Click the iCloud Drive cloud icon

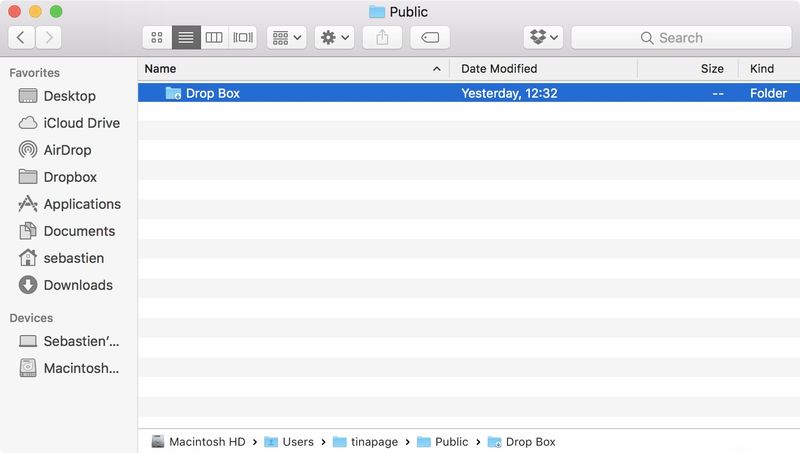point(28,123)
